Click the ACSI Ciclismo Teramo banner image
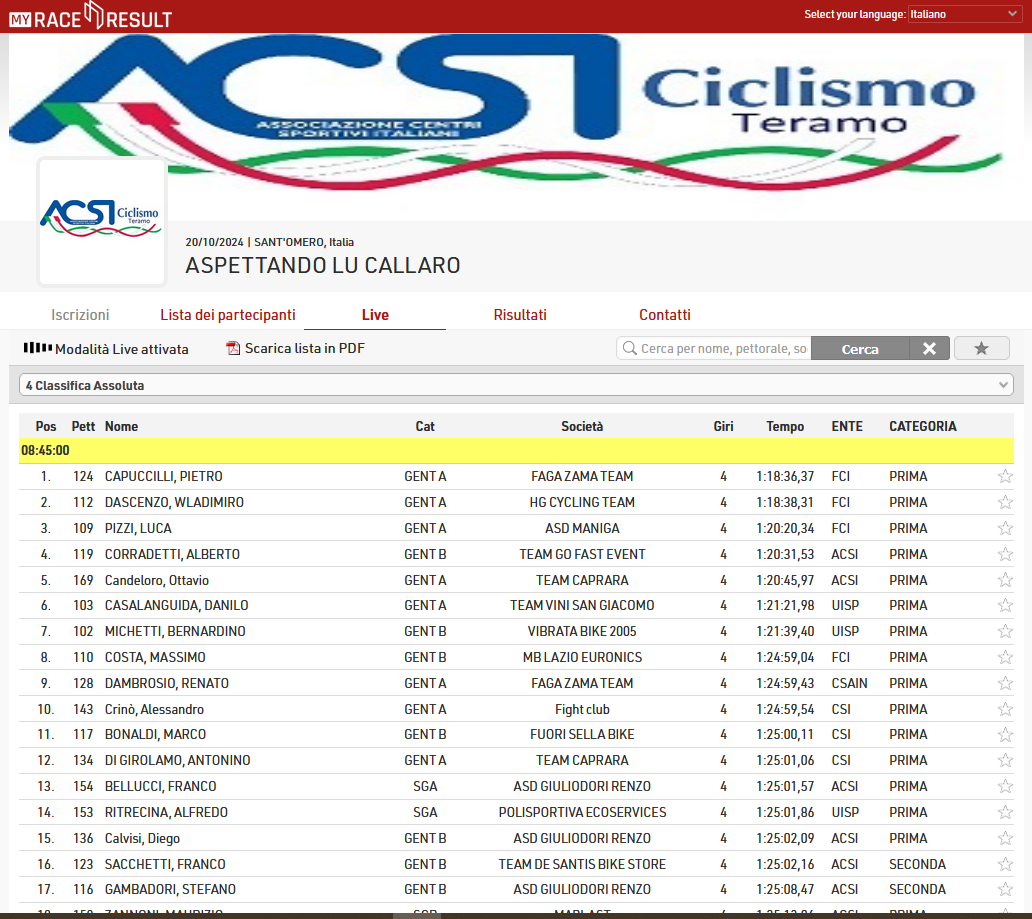The width and height of the screenshot is (1032, 919). 516,127
